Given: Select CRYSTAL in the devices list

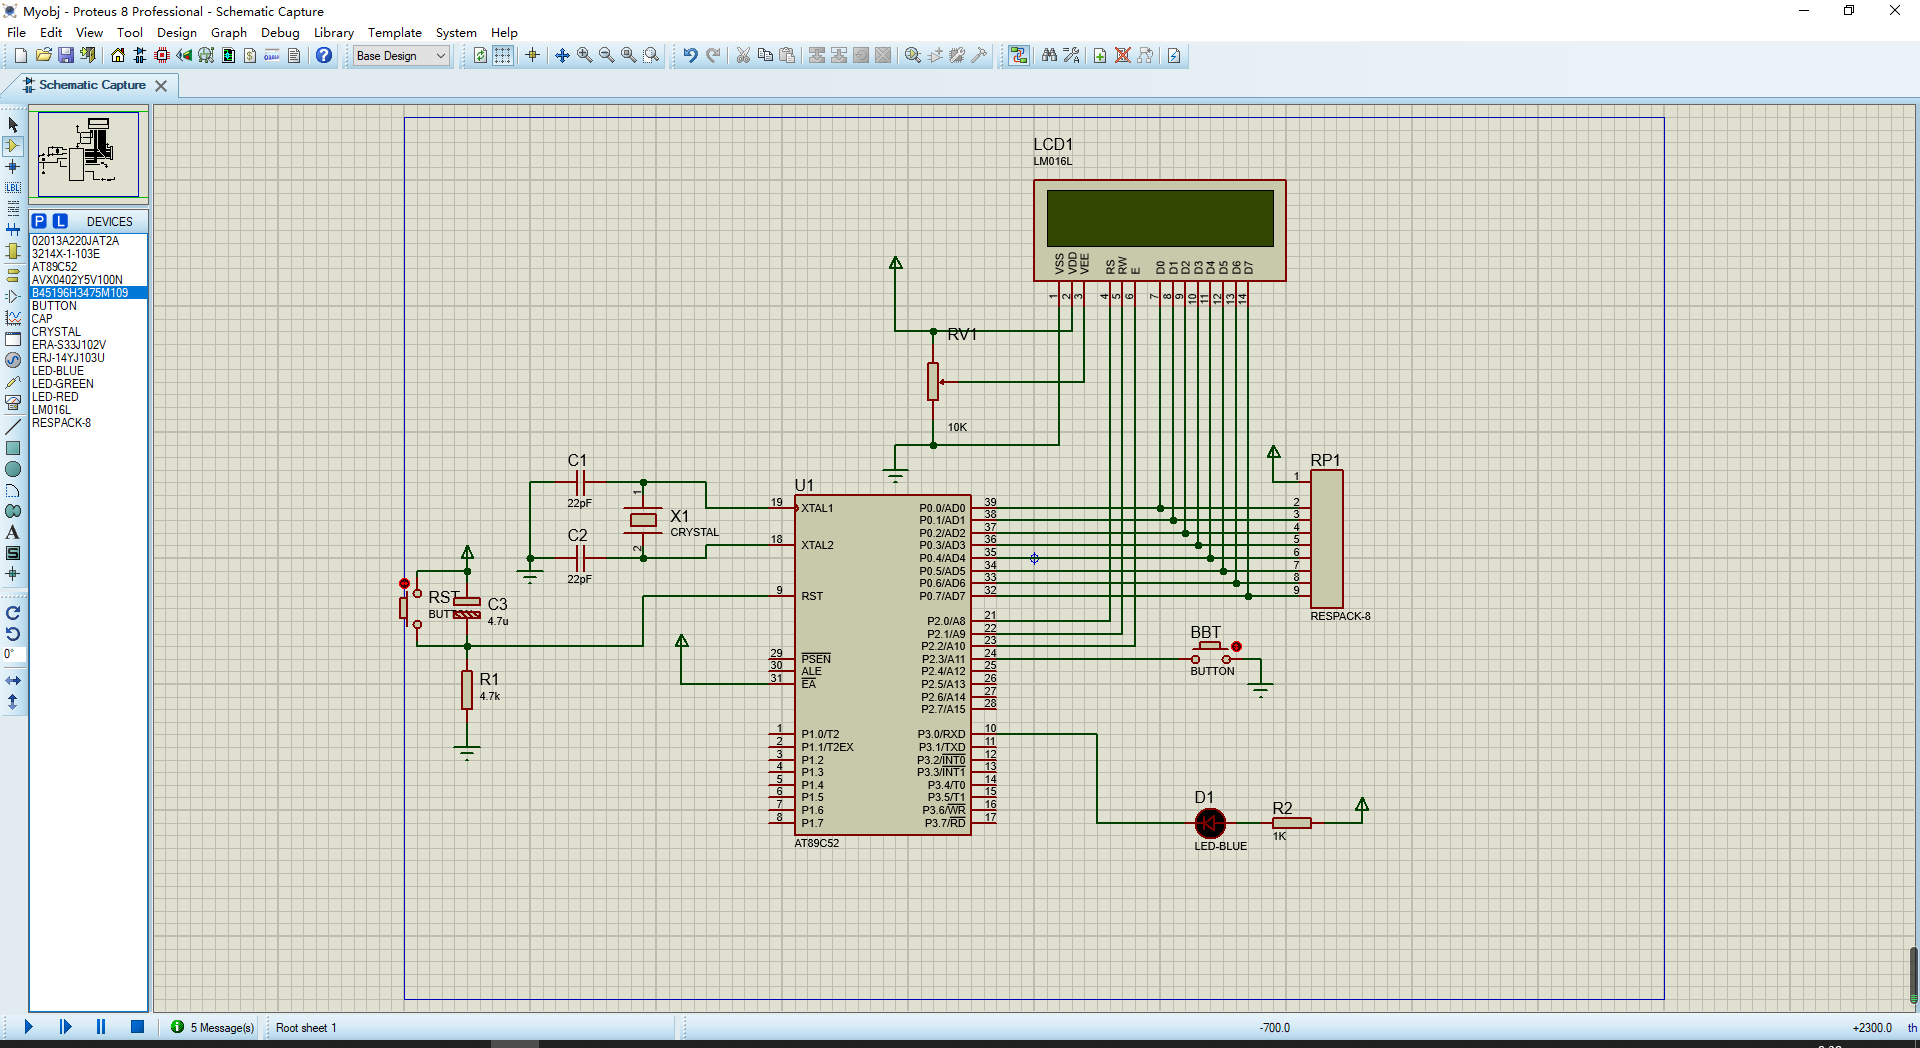Looking at the screenshot, I should coord(89,332).
